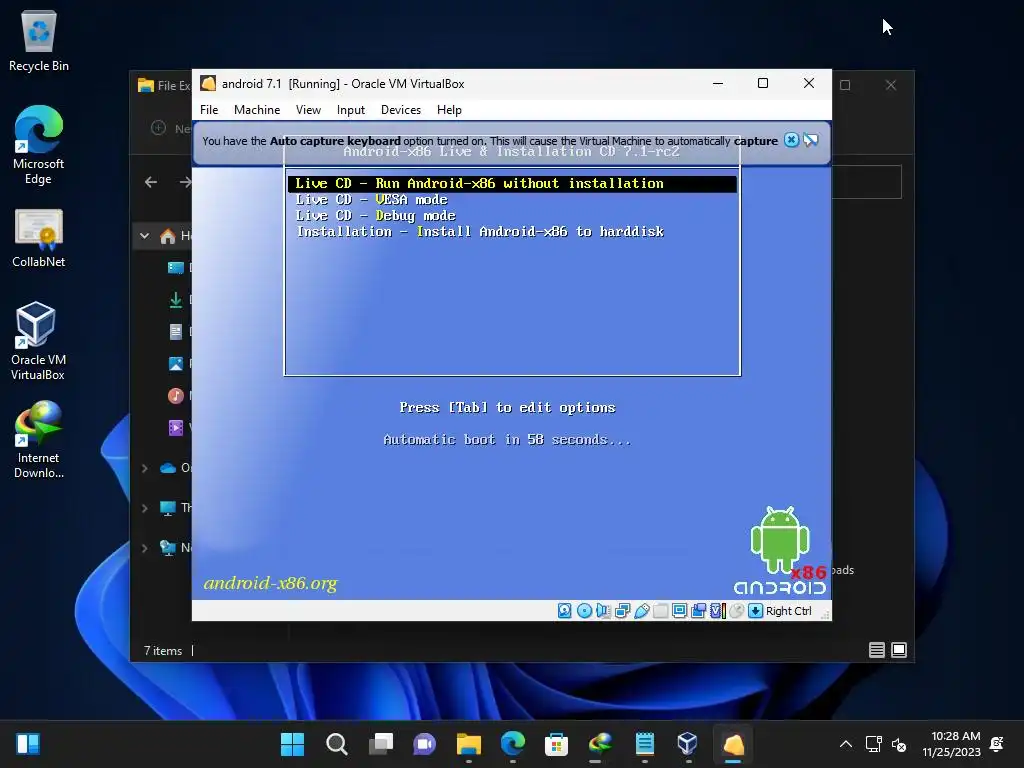Open Desktop folder icon in File Explorer sidebar
The width and height of the screenshot is (1024, 768).
click(x=176, y=267)
